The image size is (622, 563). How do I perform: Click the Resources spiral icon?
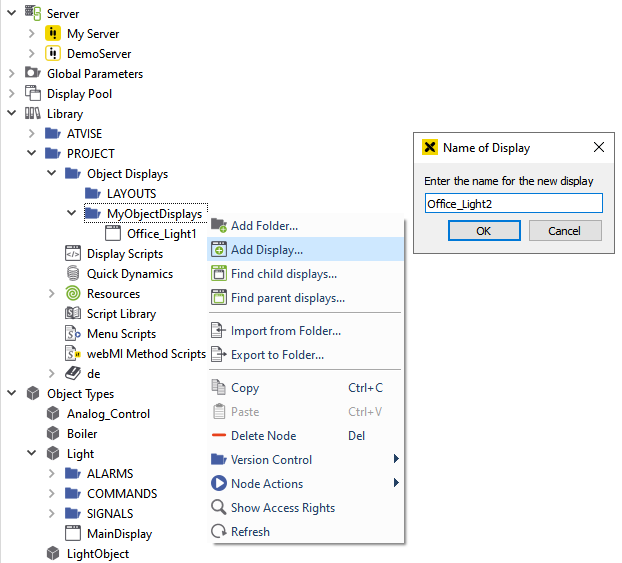tap(73, 294)
